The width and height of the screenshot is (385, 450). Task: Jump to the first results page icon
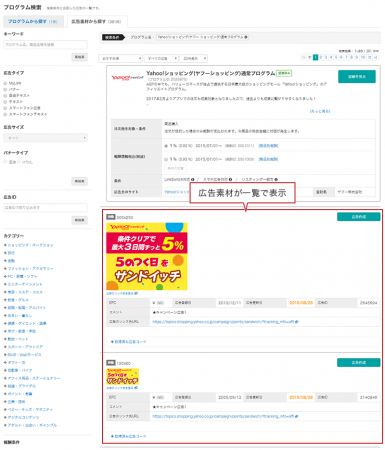coord(303,57)
